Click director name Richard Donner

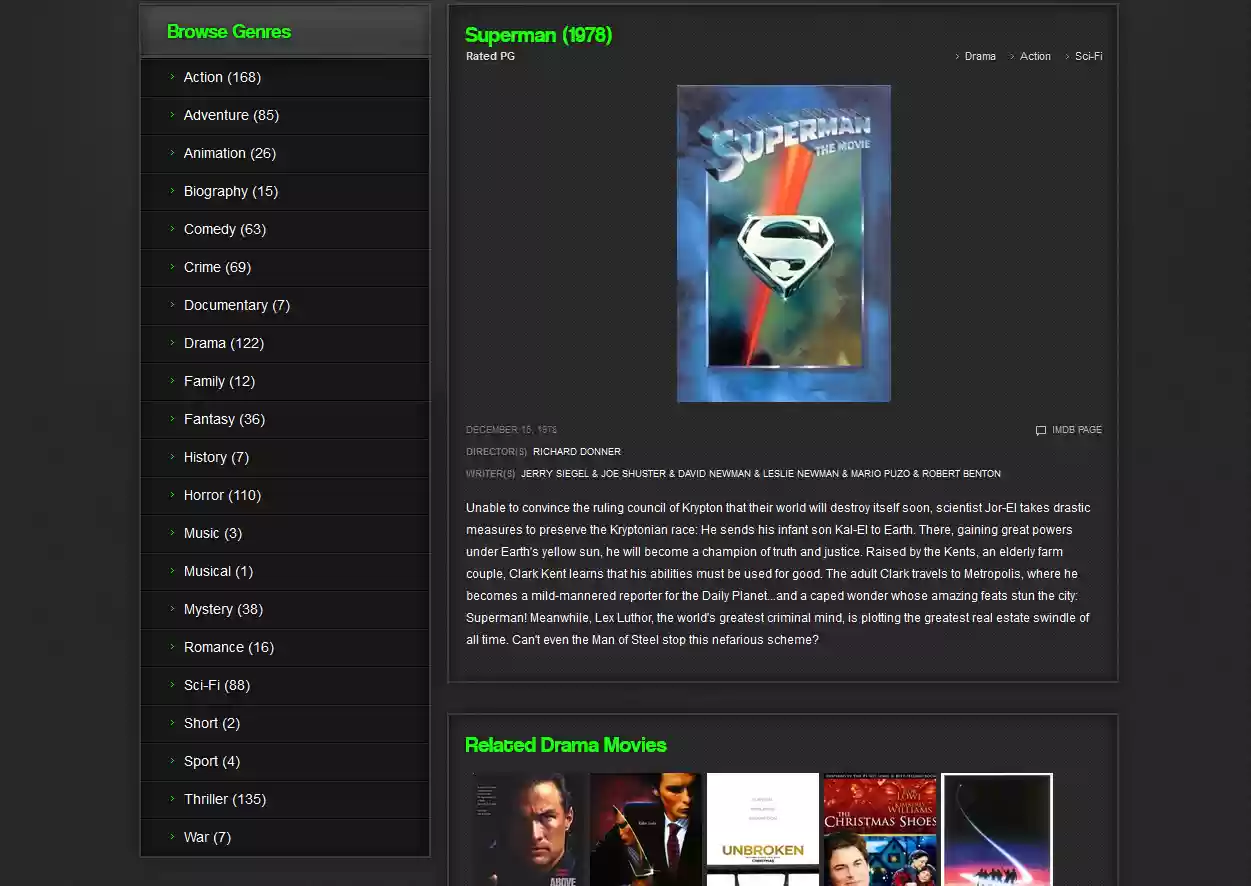[x=577, y=452]
